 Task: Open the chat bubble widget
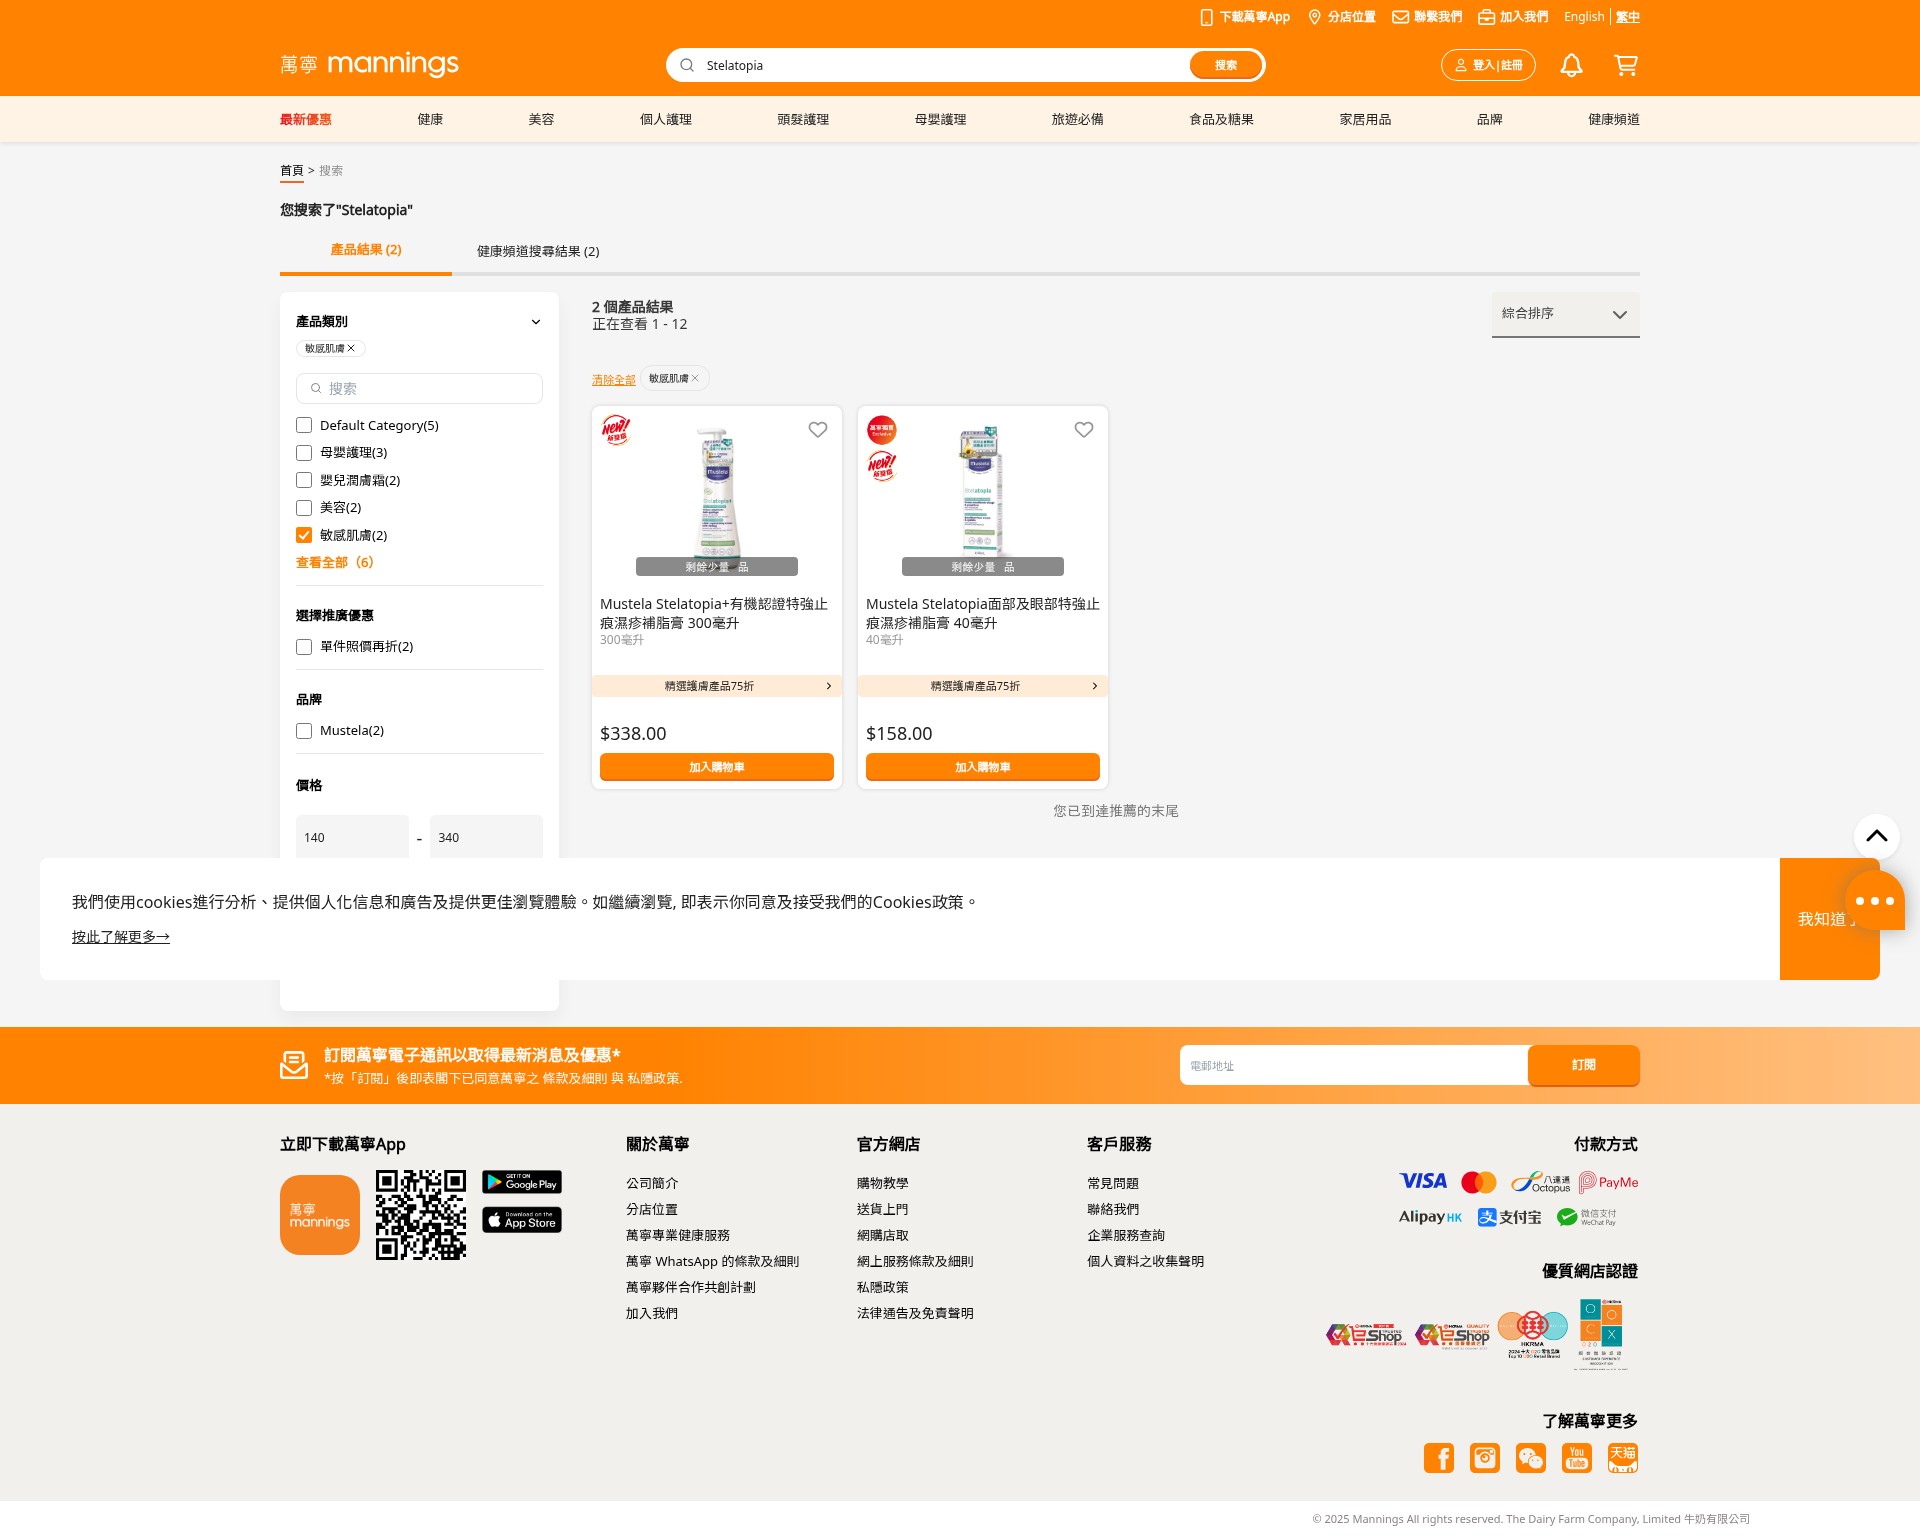pos(1875,901)
